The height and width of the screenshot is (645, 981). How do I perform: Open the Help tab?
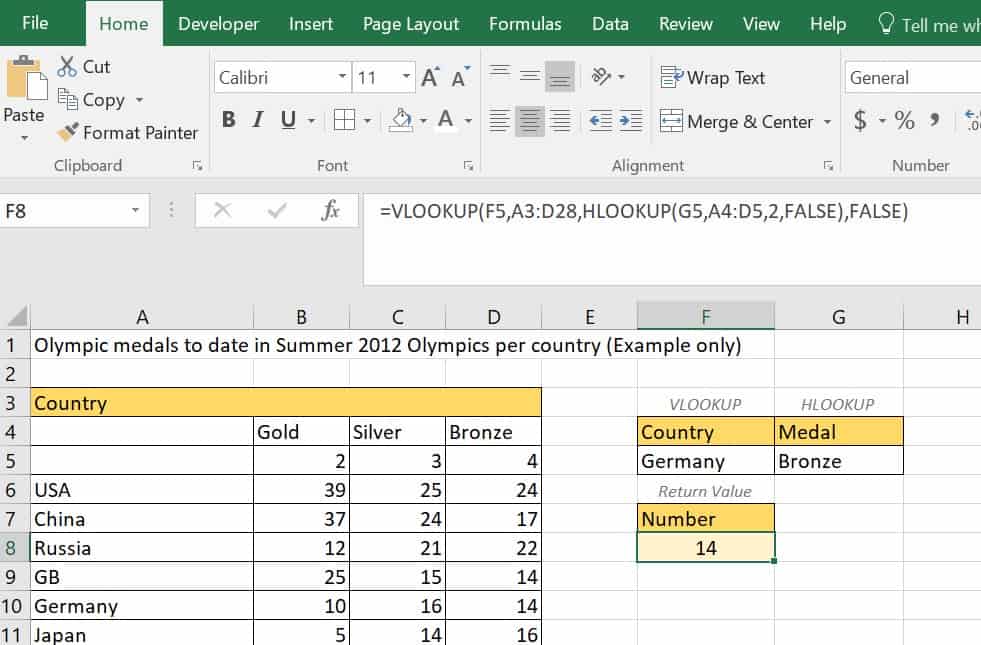click(x=828, y=24)
